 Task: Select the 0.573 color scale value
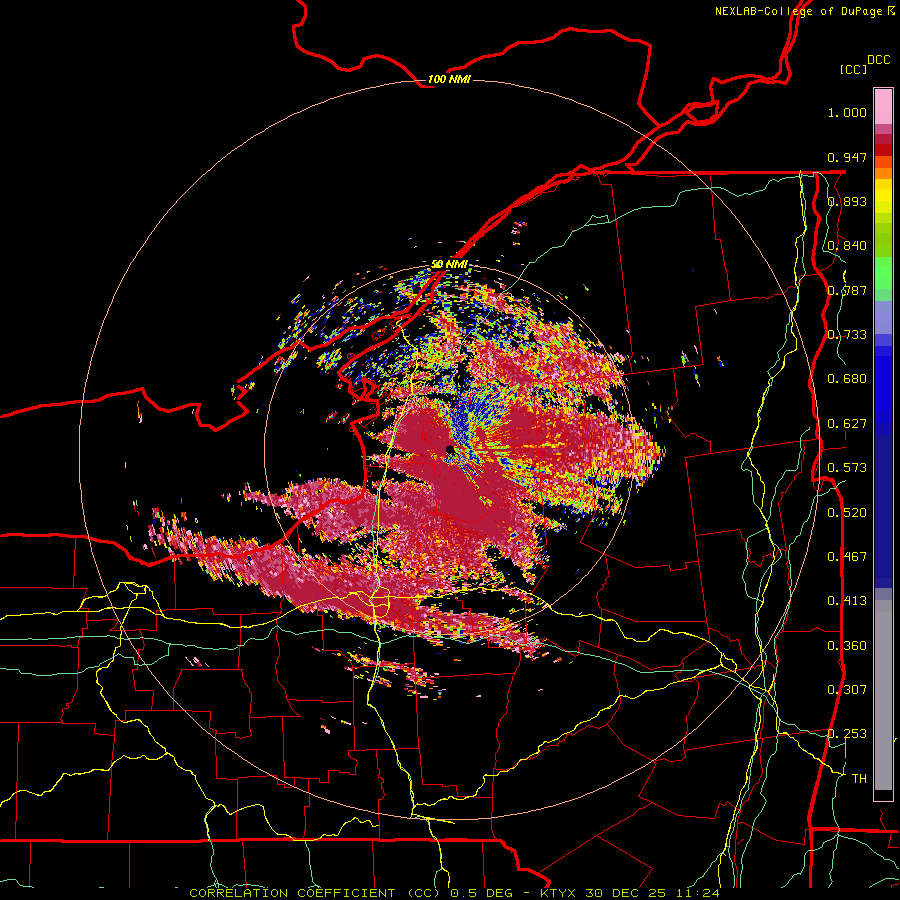click(x=847, y=468)
